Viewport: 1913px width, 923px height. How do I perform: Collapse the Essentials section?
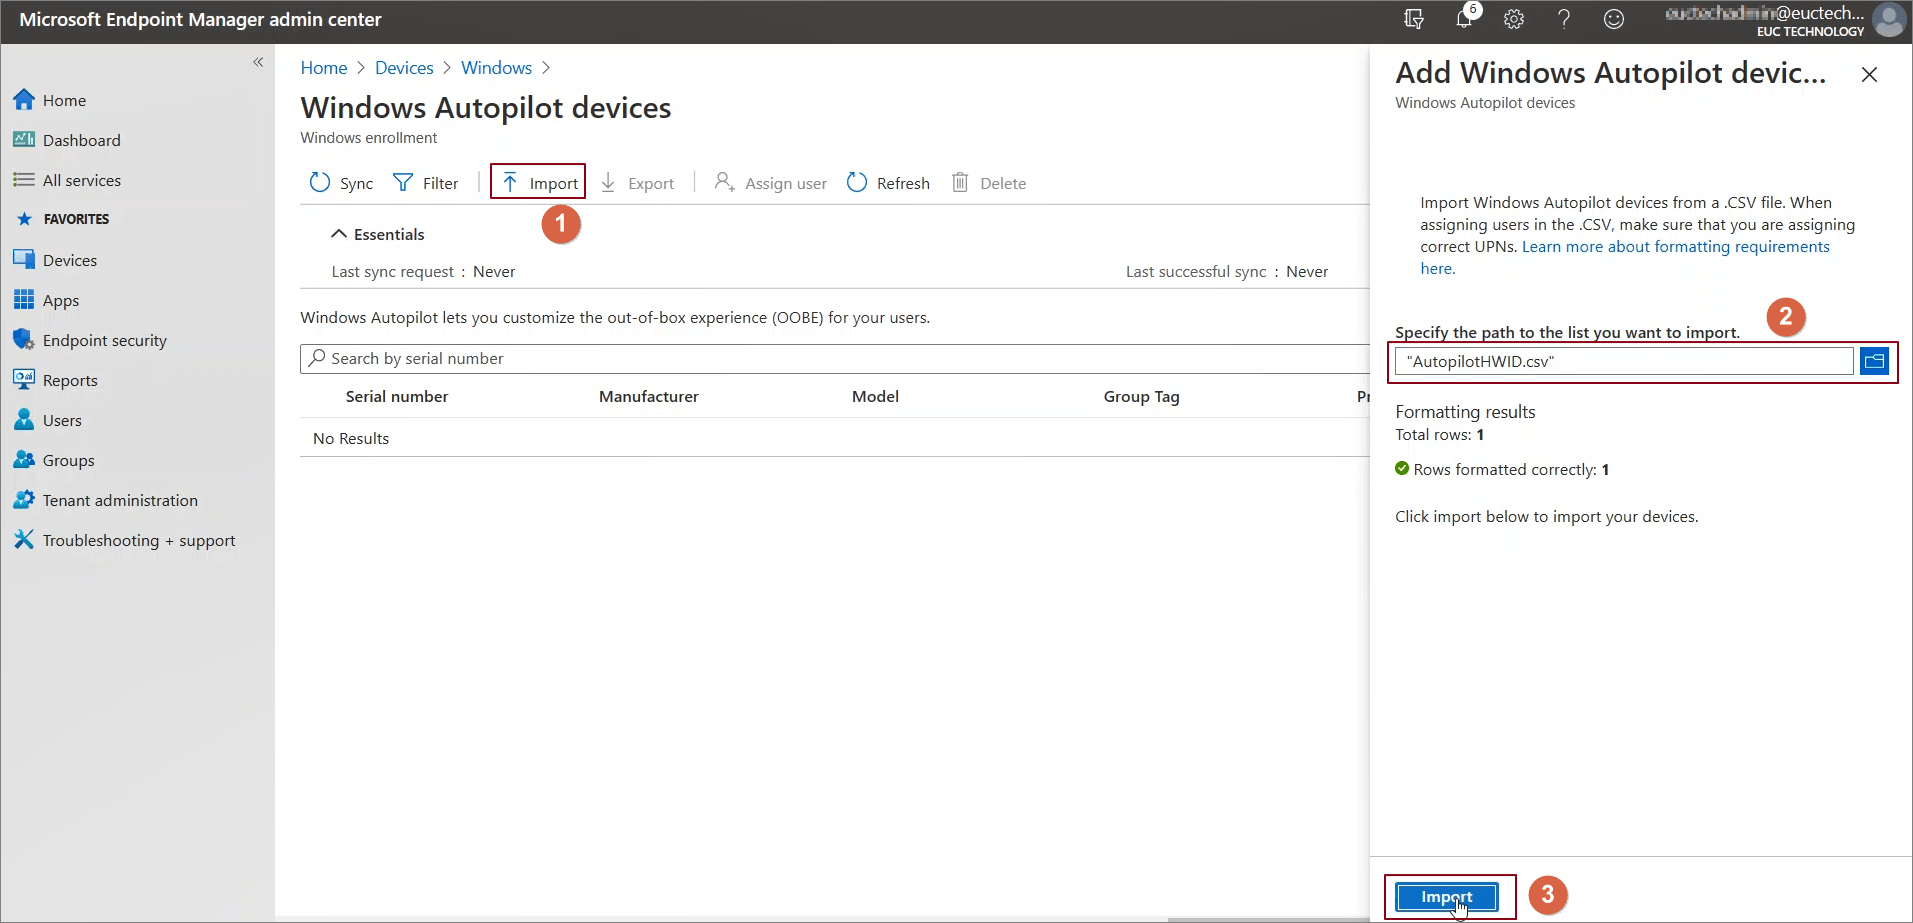click(378, 234)
